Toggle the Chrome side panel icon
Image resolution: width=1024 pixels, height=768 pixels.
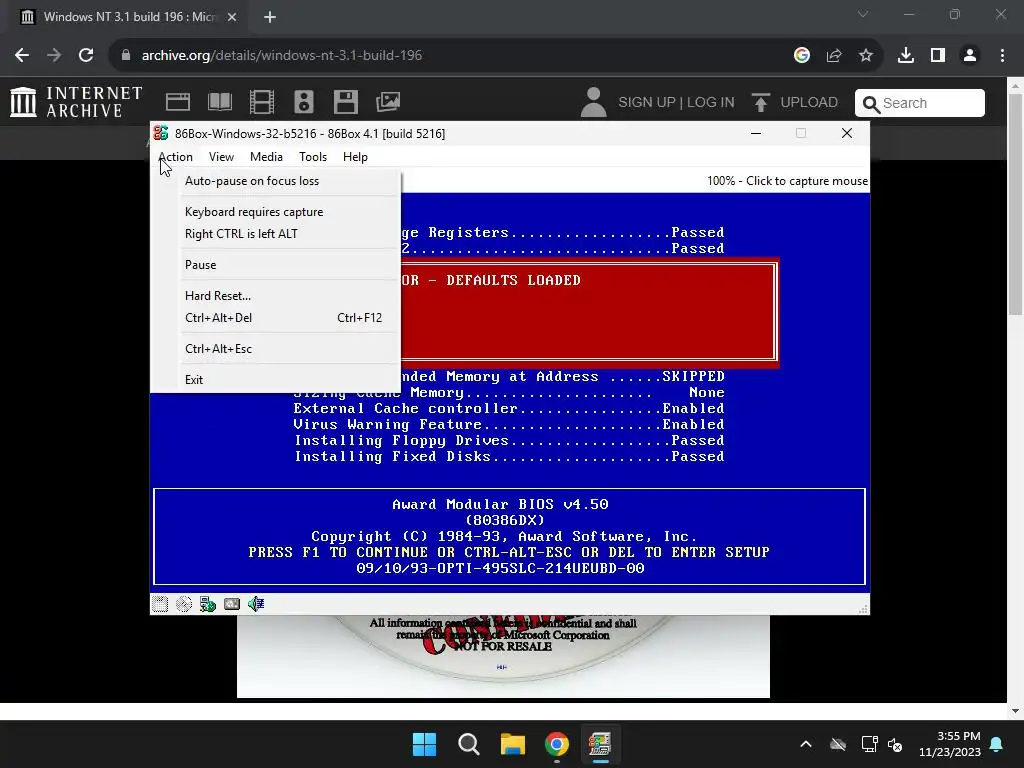(x=938, y=56)
